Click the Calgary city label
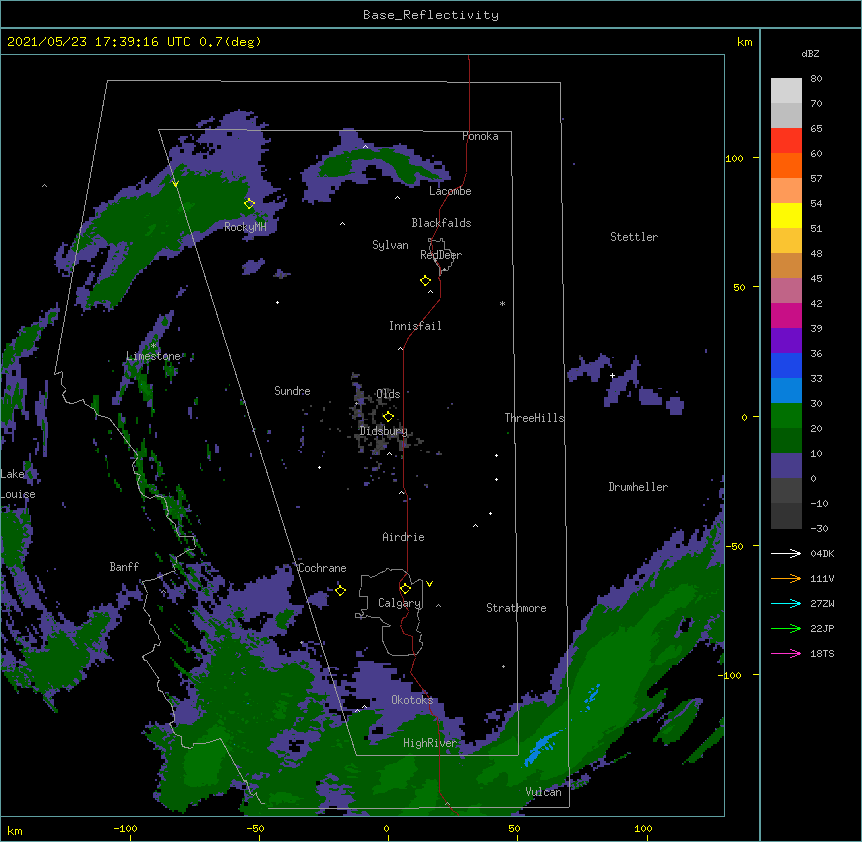This screenshot has width=862, height=842. [399, 603]
